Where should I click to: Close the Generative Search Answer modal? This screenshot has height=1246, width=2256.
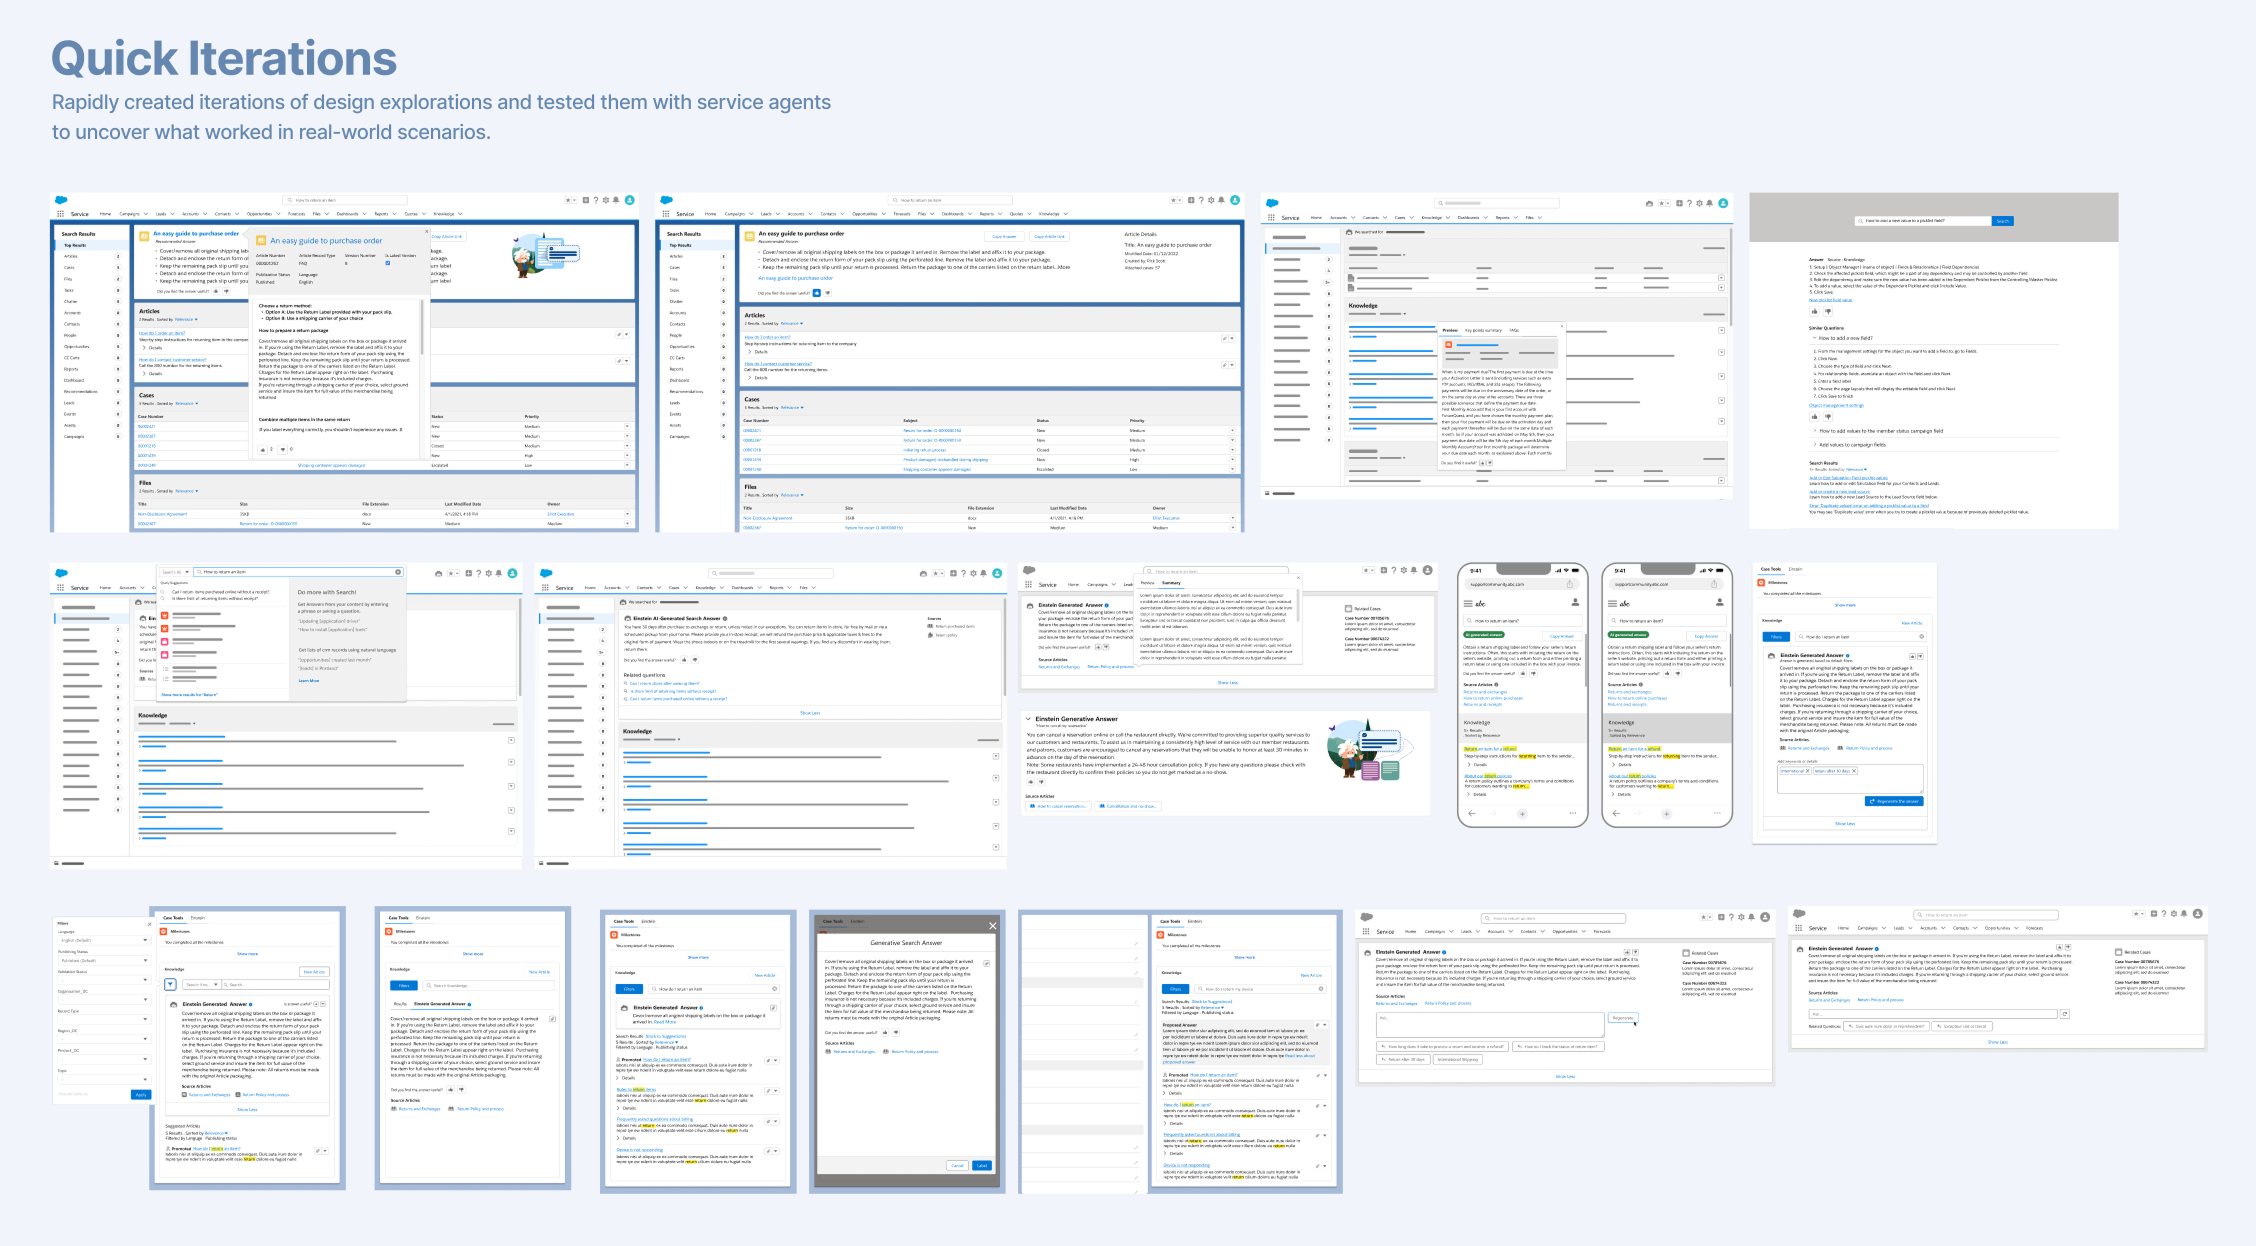coord(992,926)
